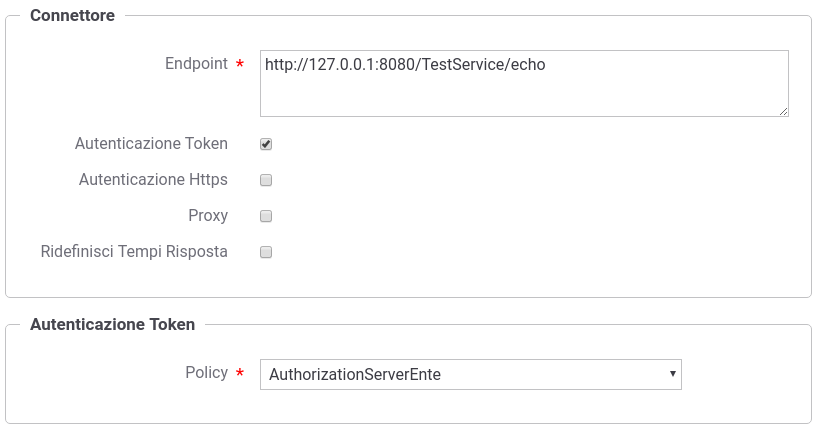Enable the Autenticazione Https checkbox

point(266,180)
